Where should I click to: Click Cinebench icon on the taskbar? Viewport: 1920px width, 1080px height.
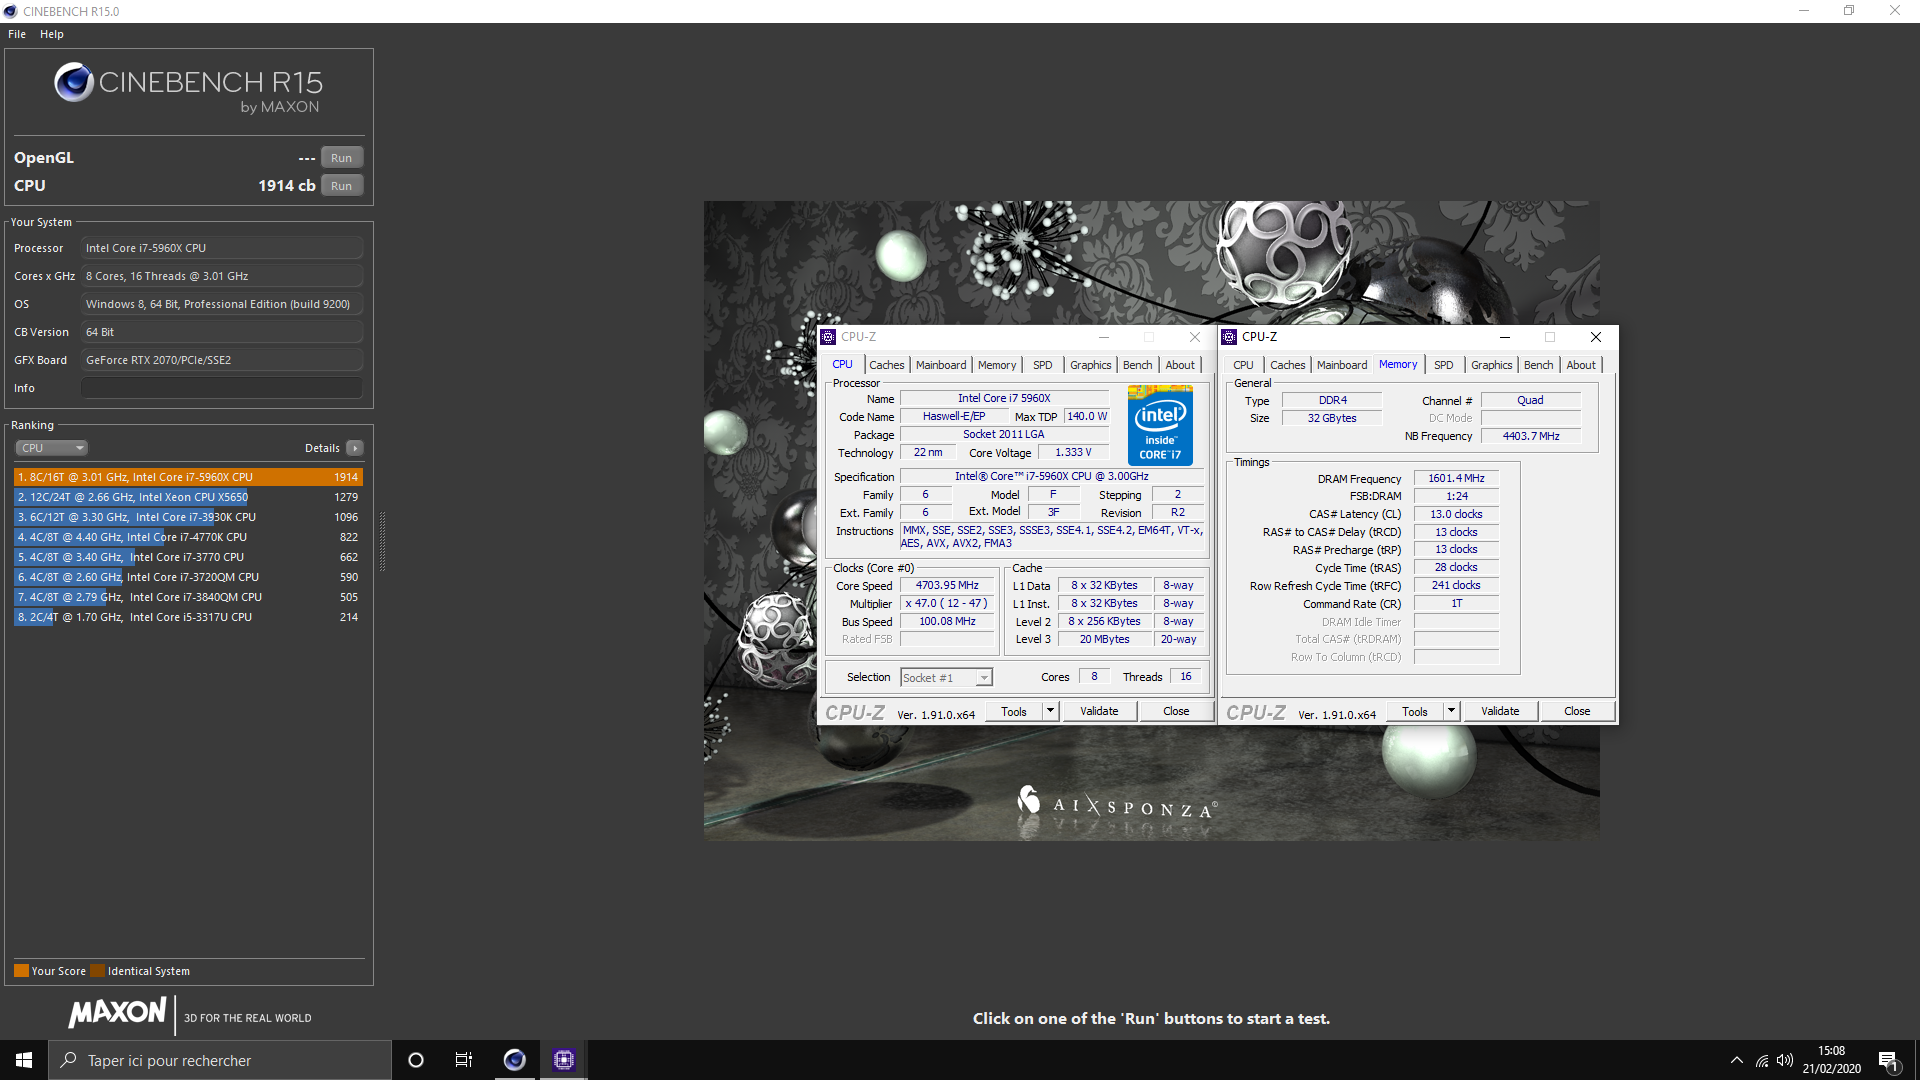tap(514, 1060)
